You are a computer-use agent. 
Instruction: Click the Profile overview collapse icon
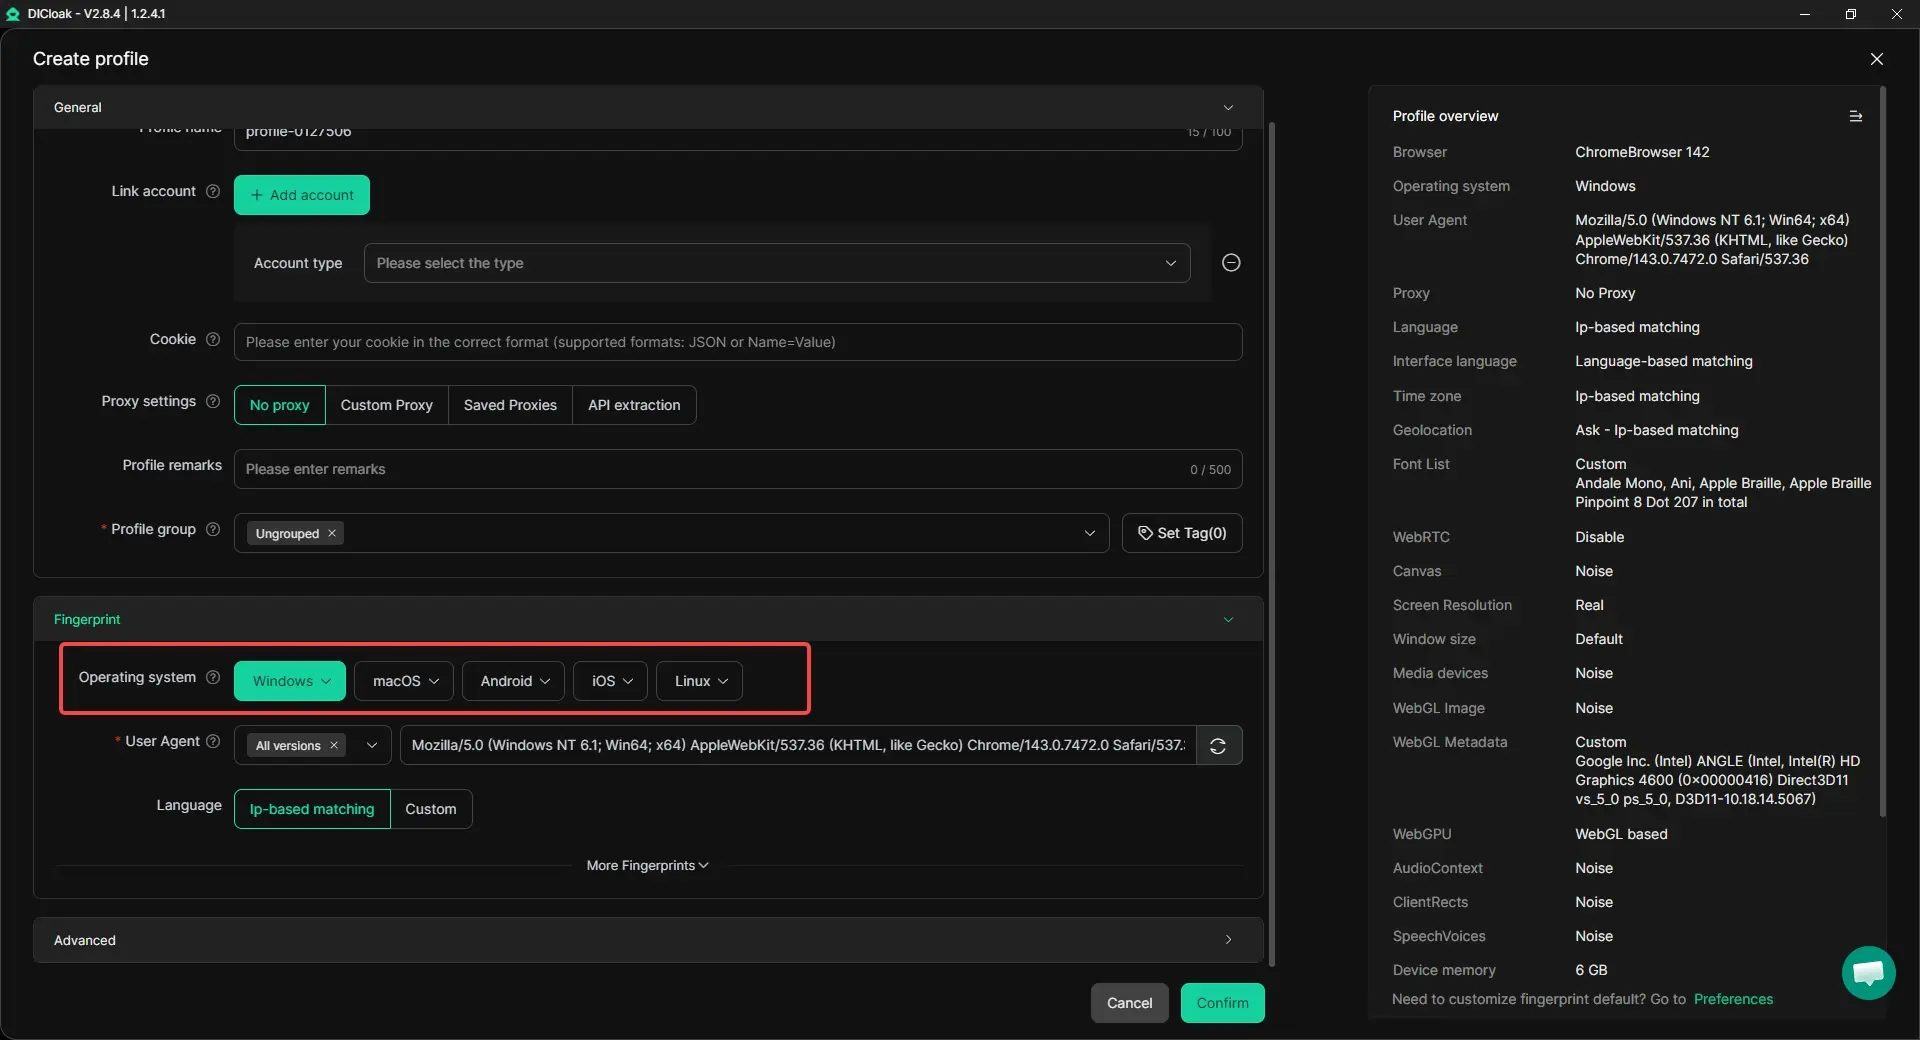tap(1855, 117)
